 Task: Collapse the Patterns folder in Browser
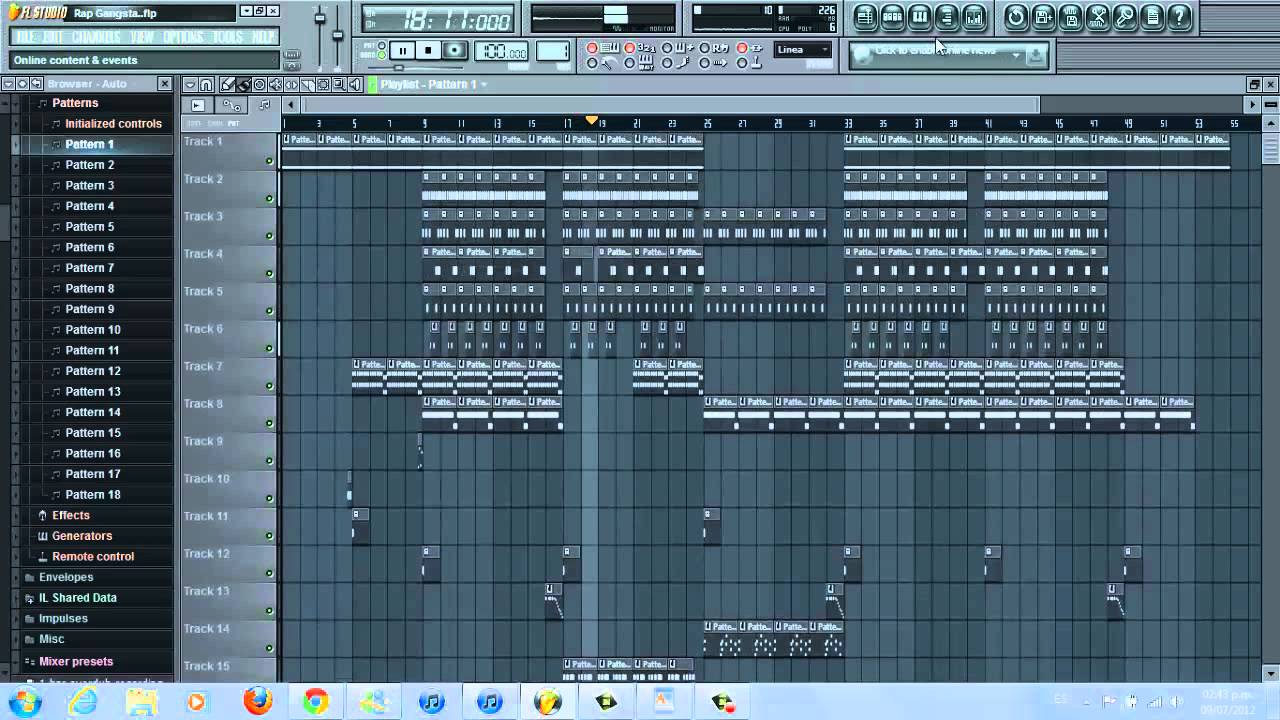[x=75, y=103]
